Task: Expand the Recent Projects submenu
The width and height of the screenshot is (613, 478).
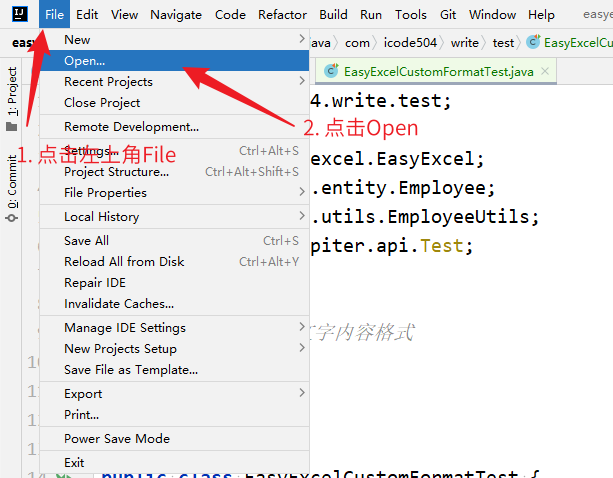Action: pos(302,82)
